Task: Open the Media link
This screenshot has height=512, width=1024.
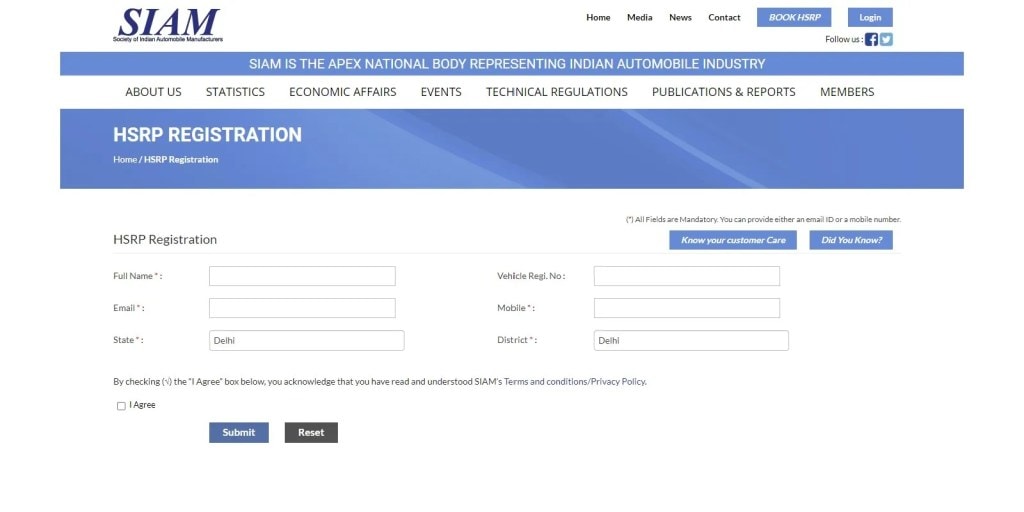Action: (x=639, y=18)
